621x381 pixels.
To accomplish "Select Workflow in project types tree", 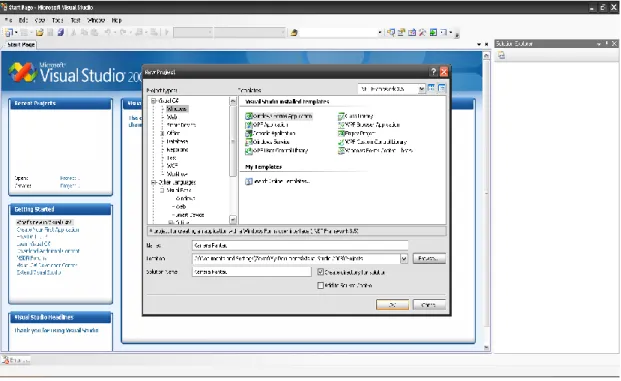I will 177,174.
